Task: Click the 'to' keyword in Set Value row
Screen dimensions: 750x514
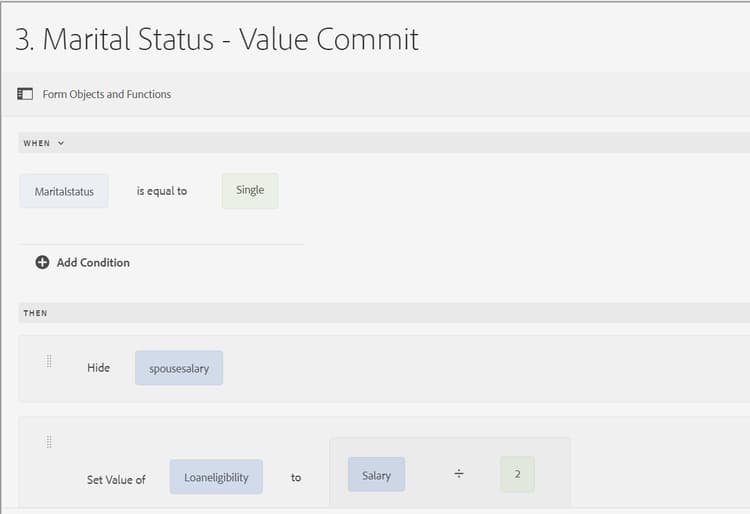Action: pyautogui.click(x=296, y=477)
